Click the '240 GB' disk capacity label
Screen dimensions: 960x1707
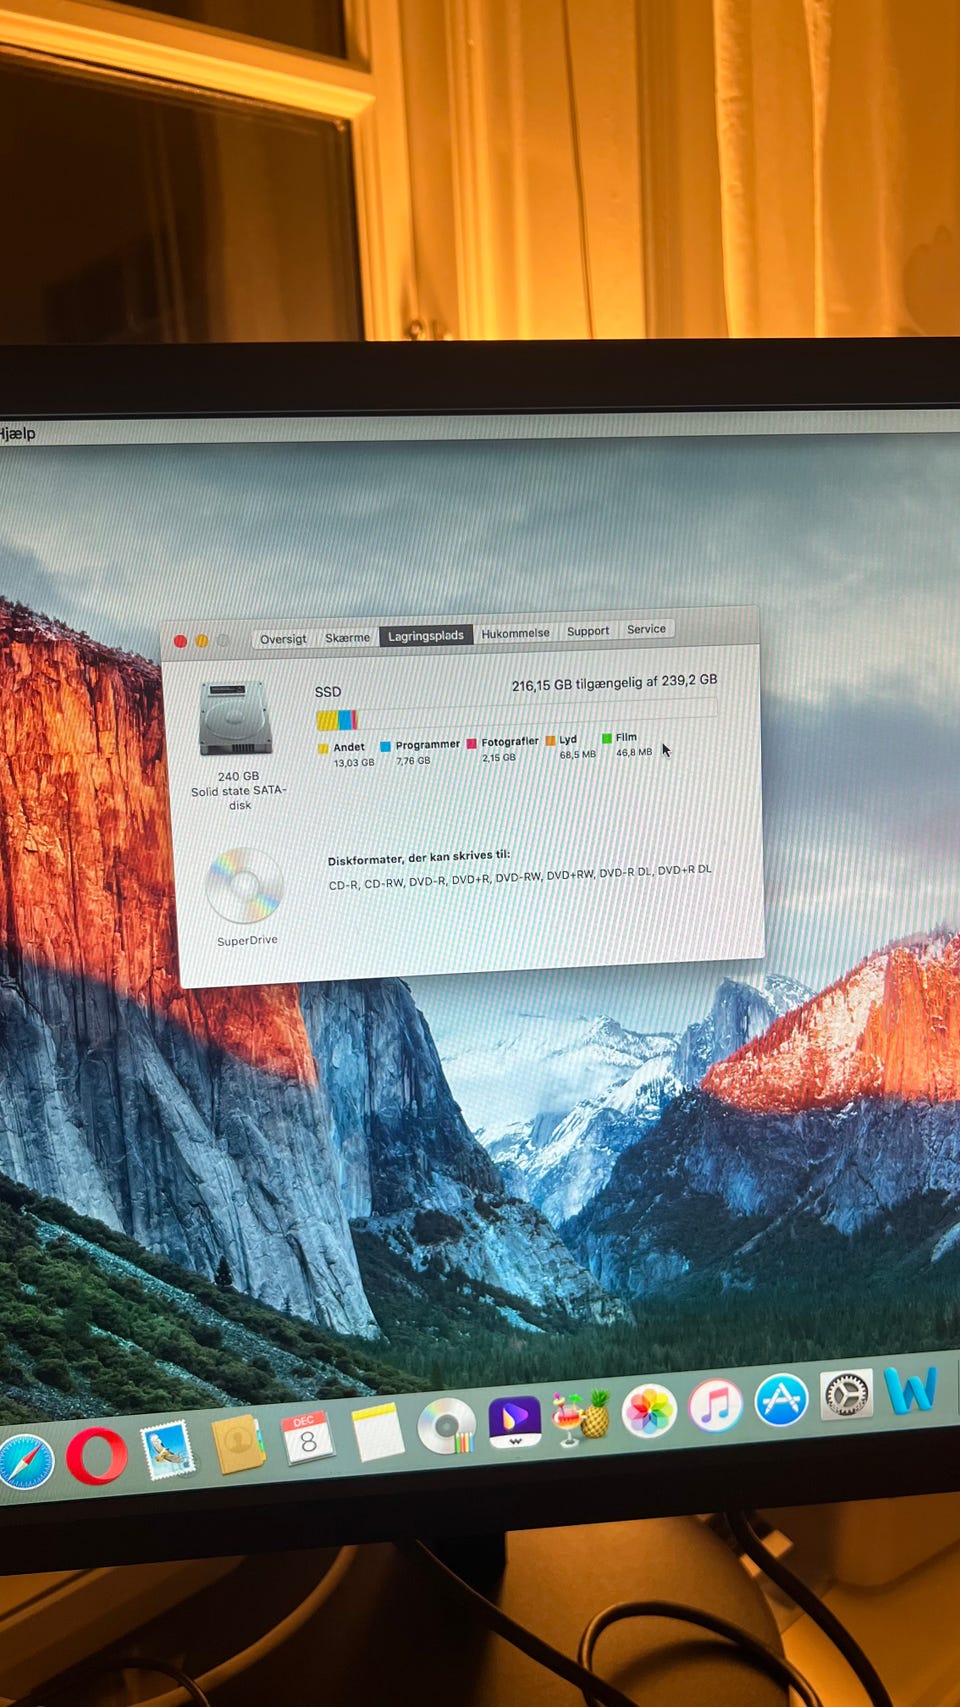238,776
